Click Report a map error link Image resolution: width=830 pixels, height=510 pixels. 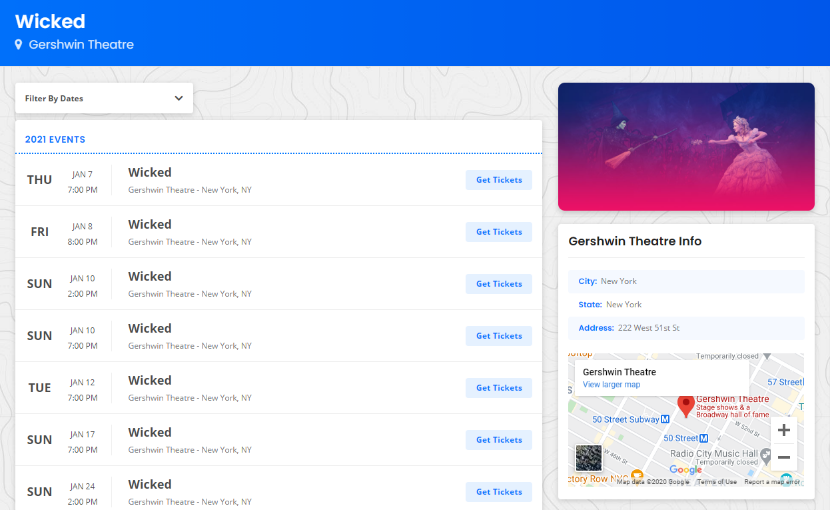pos(772,481)
